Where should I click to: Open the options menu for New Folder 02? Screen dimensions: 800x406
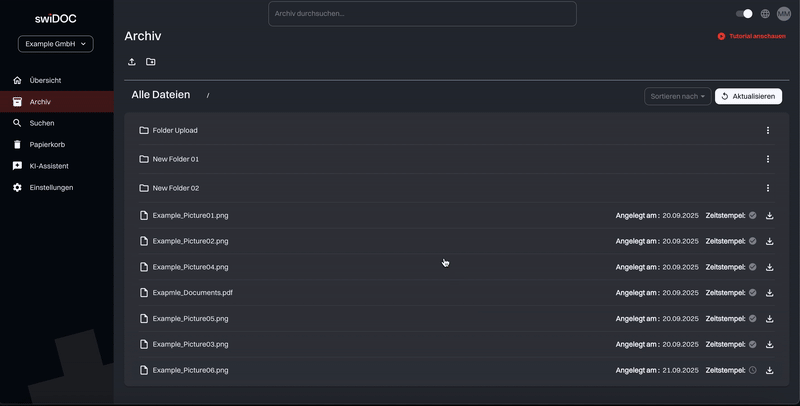tap(768, 188)
